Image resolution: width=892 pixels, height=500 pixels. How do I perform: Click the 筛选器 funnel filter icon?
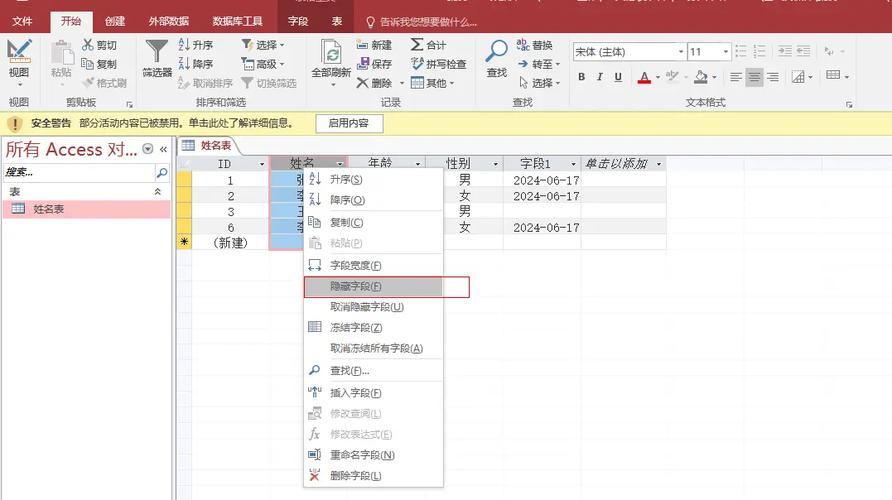coord(157,53)
